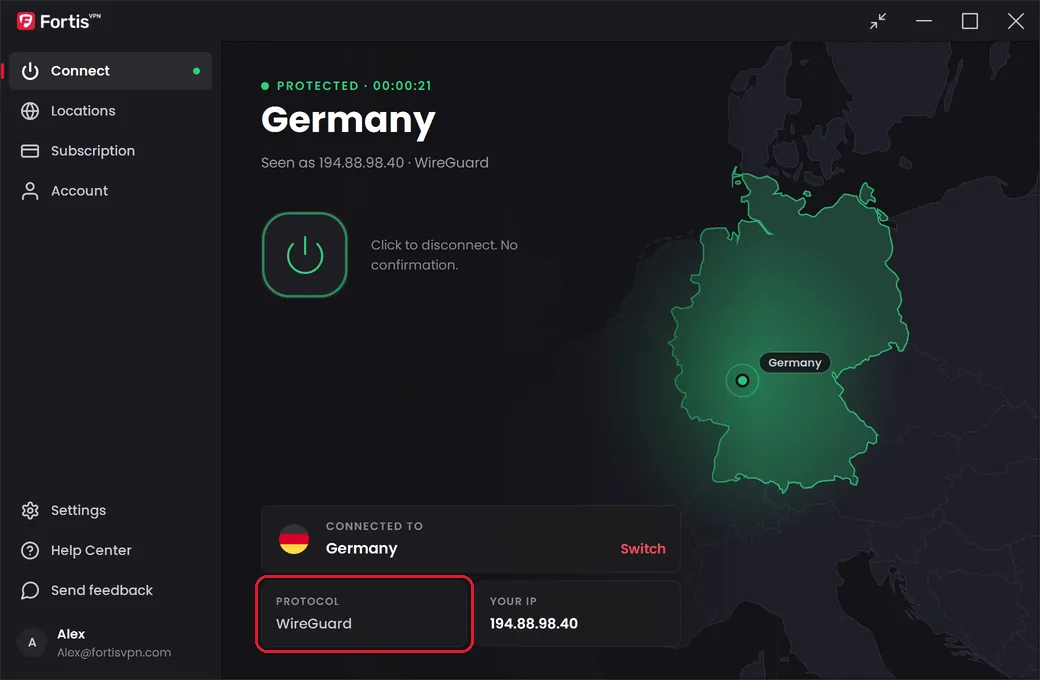1040x680 pixels.
Task: Close the Fortis VPN window
Action: 1015,21
